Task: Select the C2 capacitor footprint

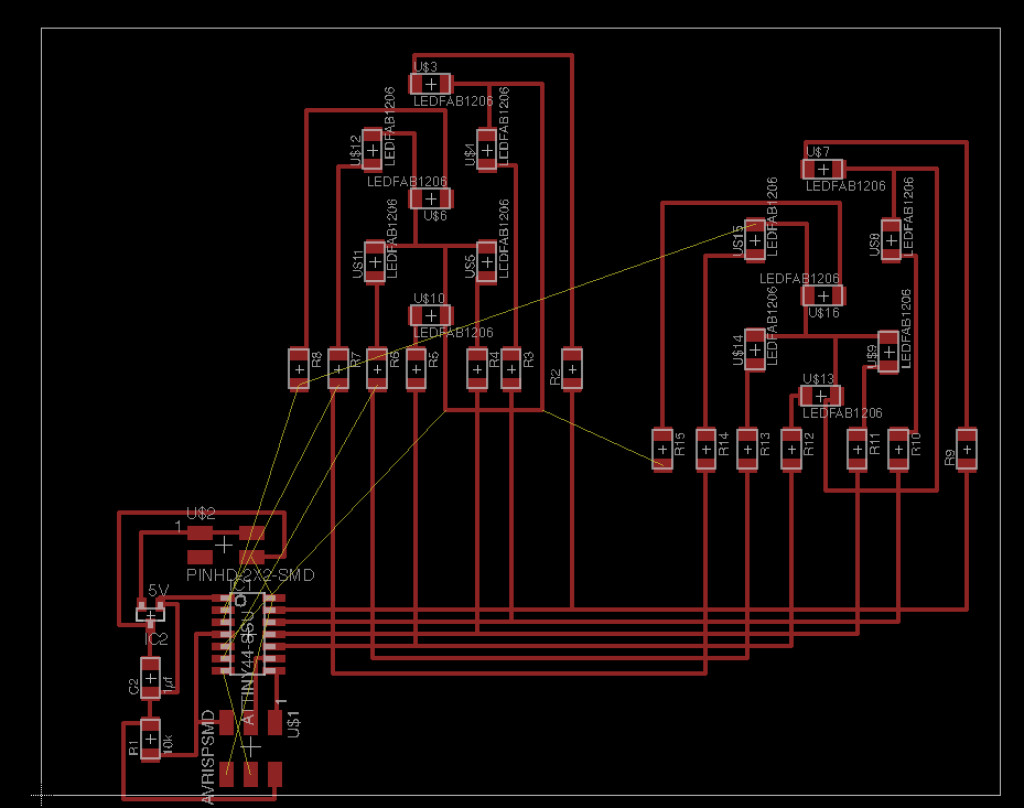Action: pyautogui.click(x=151, y=679)
